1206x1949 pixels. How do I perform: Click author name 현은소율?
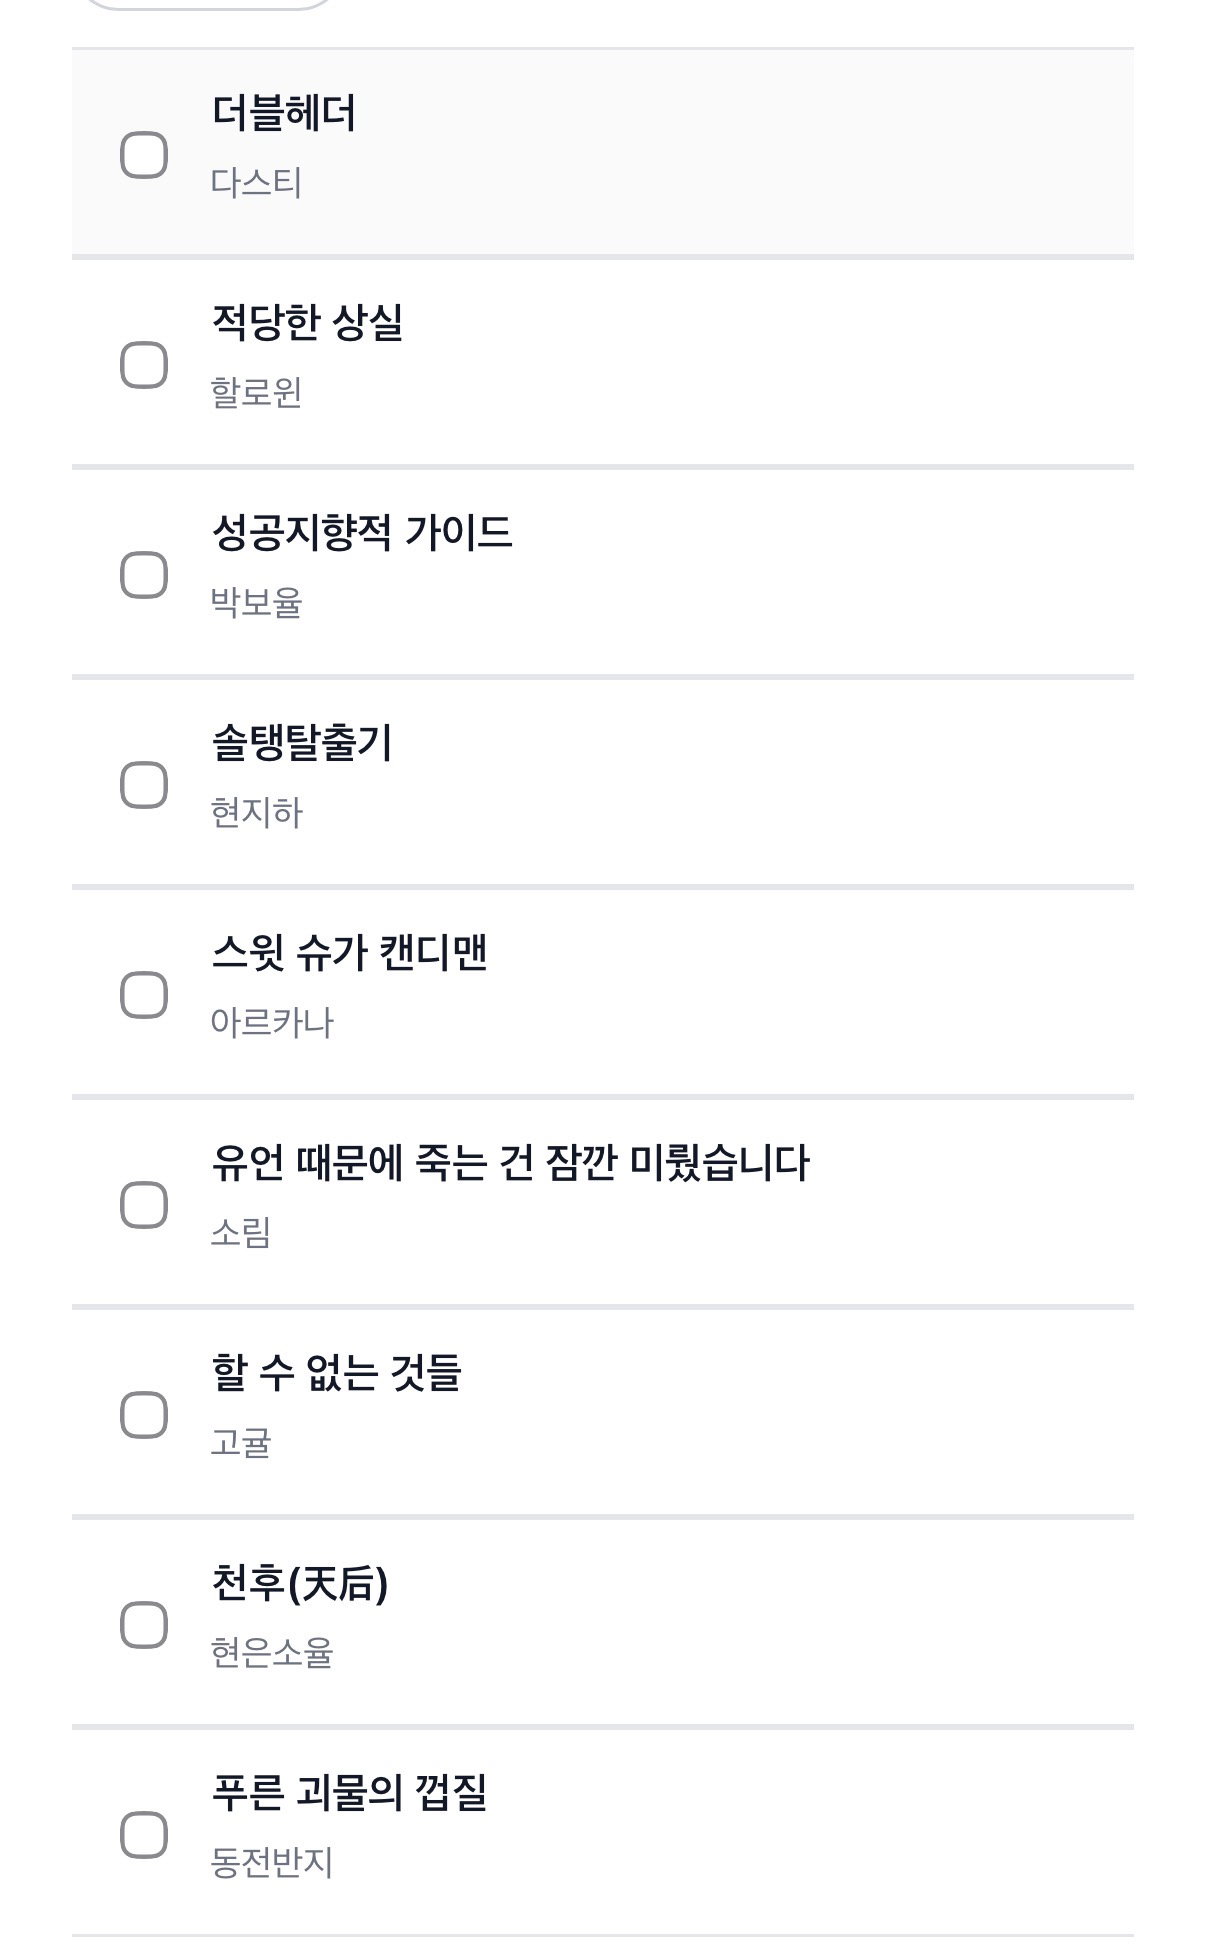272,1653
